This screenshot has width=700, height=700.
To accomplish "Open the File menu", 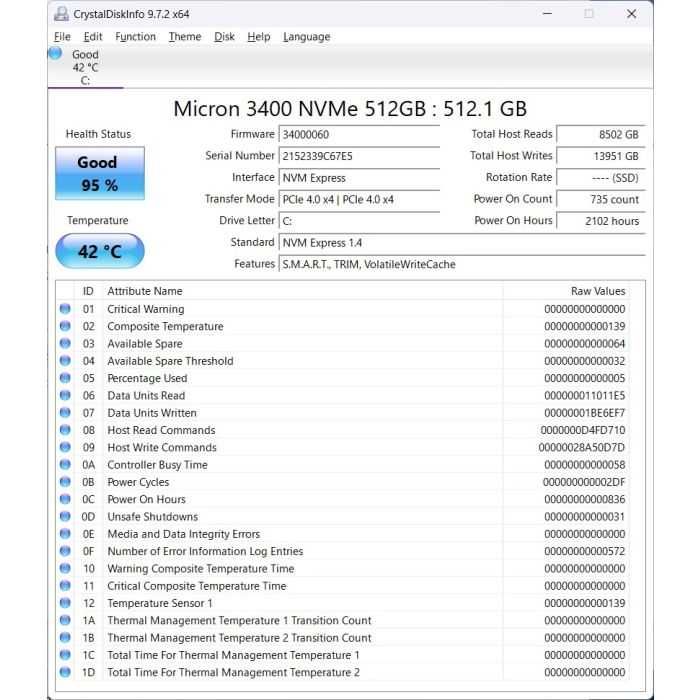I will click(62, 37).
